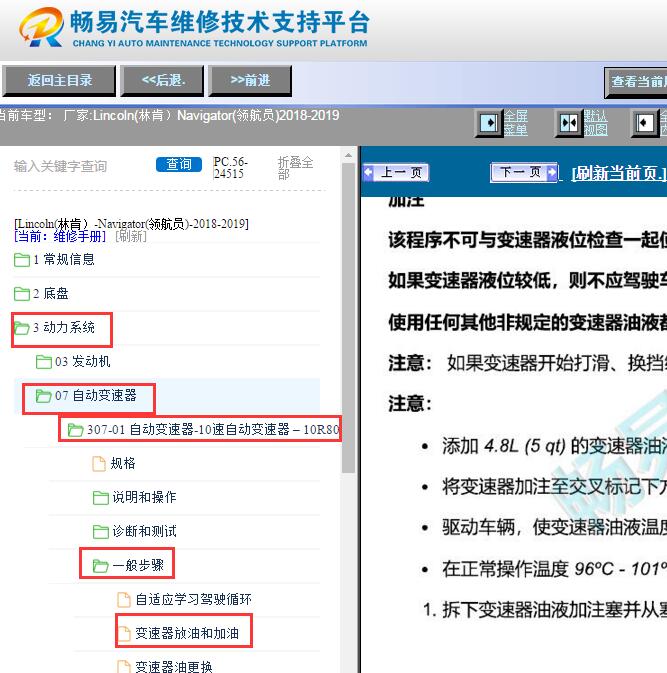
Task: Expand the 说明和操作 folder icon
Action: coord(100,498)
